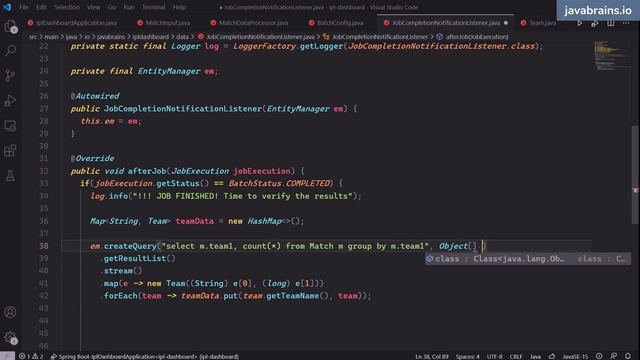The width and height of the screenshot is (640, 360).
Task: Switch to the MatchInput.java tab
Action: click(164, 23)
